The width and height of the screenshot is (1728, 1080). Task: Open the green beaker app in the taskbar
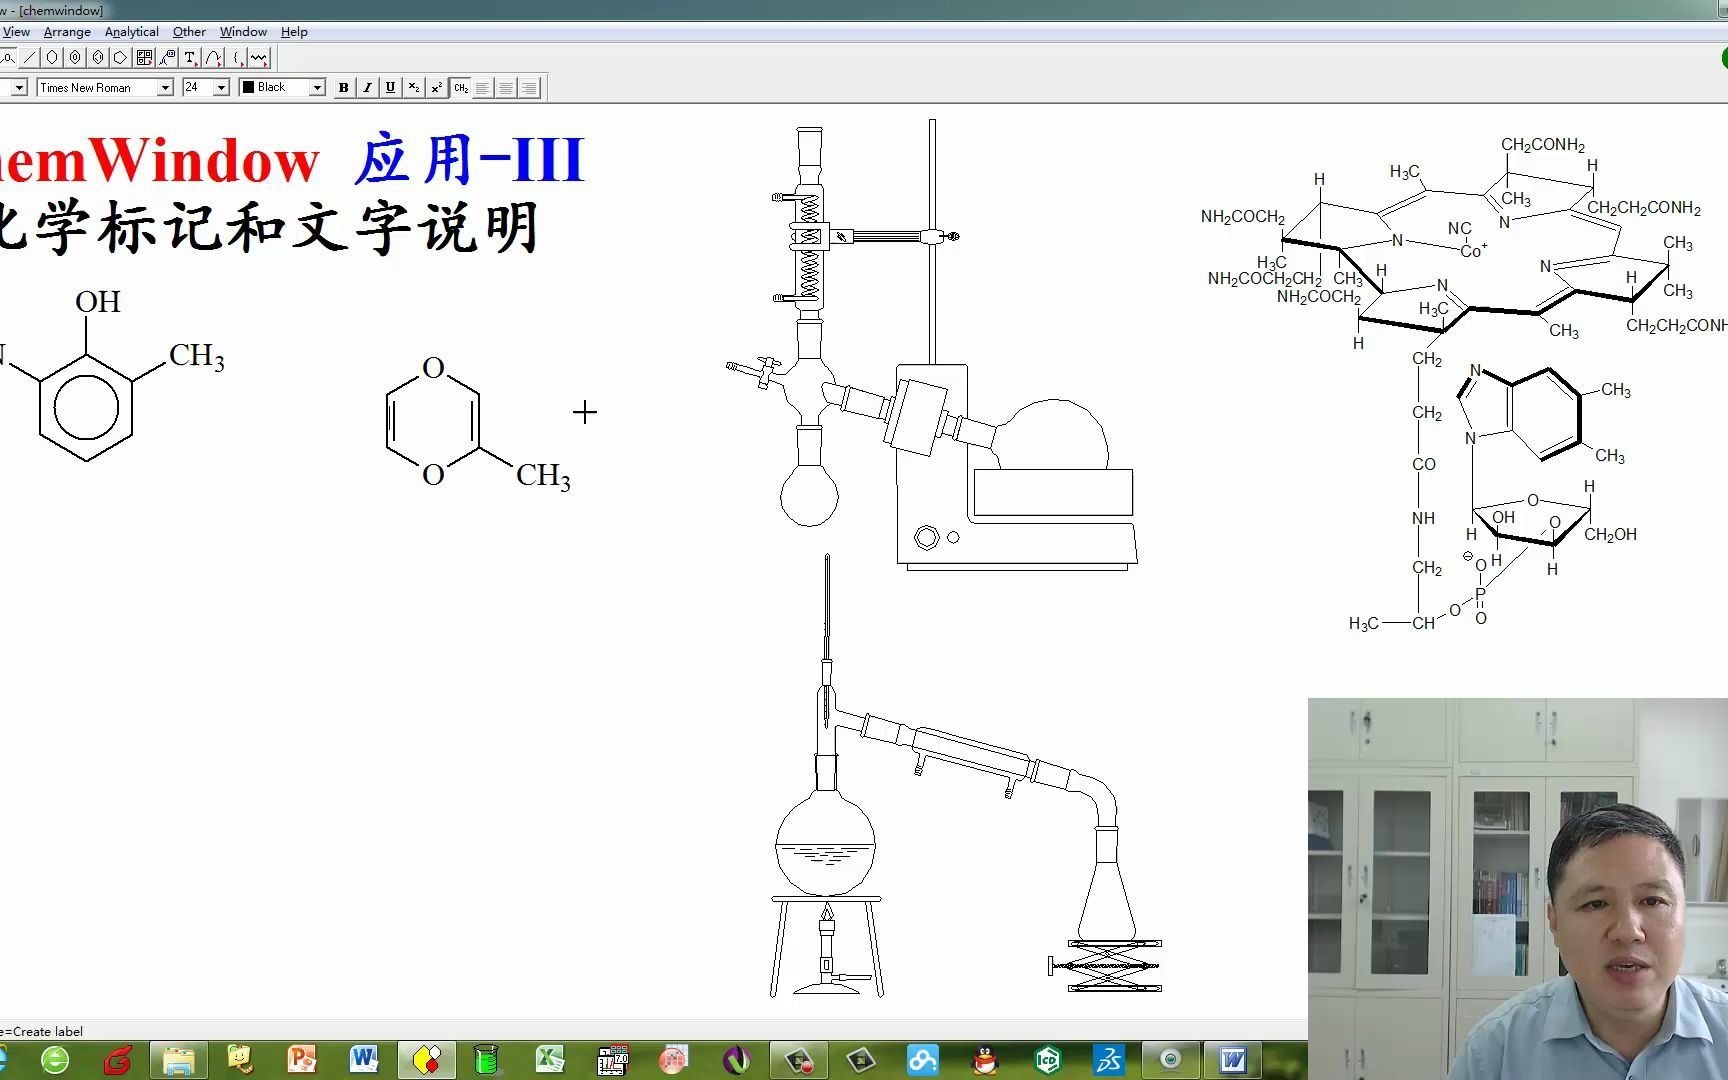click(486, 1059)
